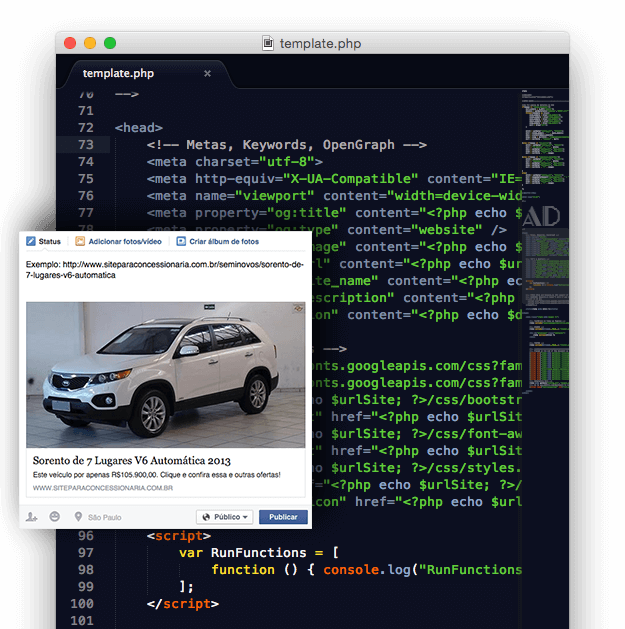Click opening <script> tag on line 96
The height and width of the screenshot is (629, 625).
179,536
